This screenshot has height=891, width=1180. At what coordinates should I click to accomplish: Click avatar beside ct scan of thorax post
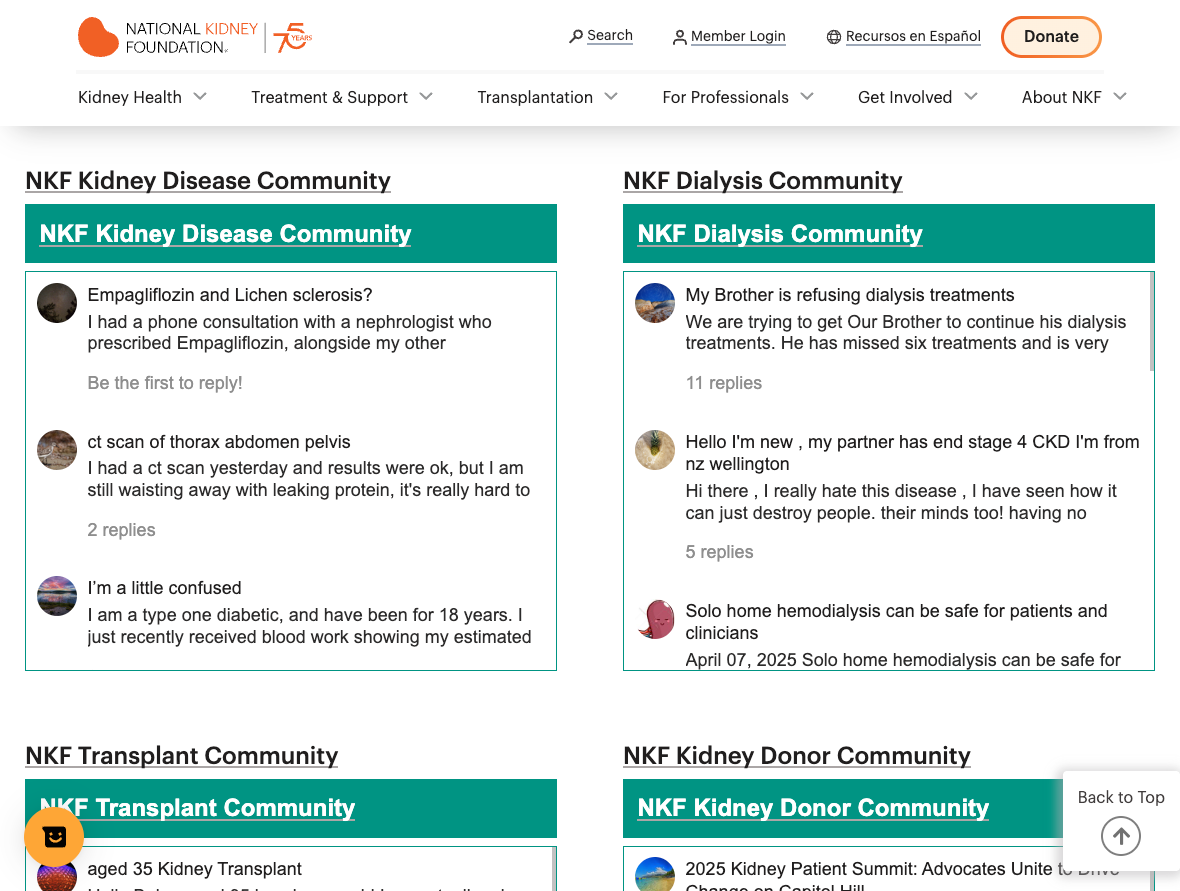point(57,450)
